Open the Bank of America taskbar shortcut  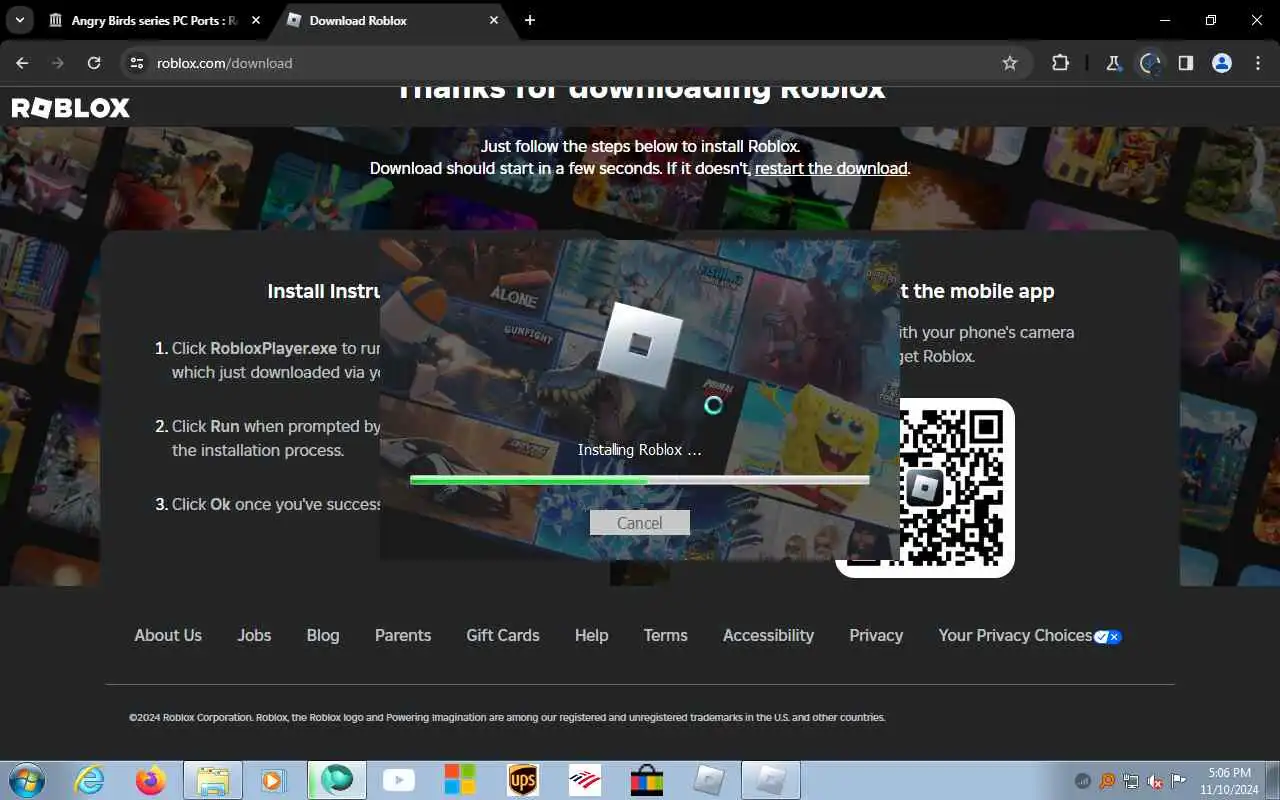tap(585, 780)
